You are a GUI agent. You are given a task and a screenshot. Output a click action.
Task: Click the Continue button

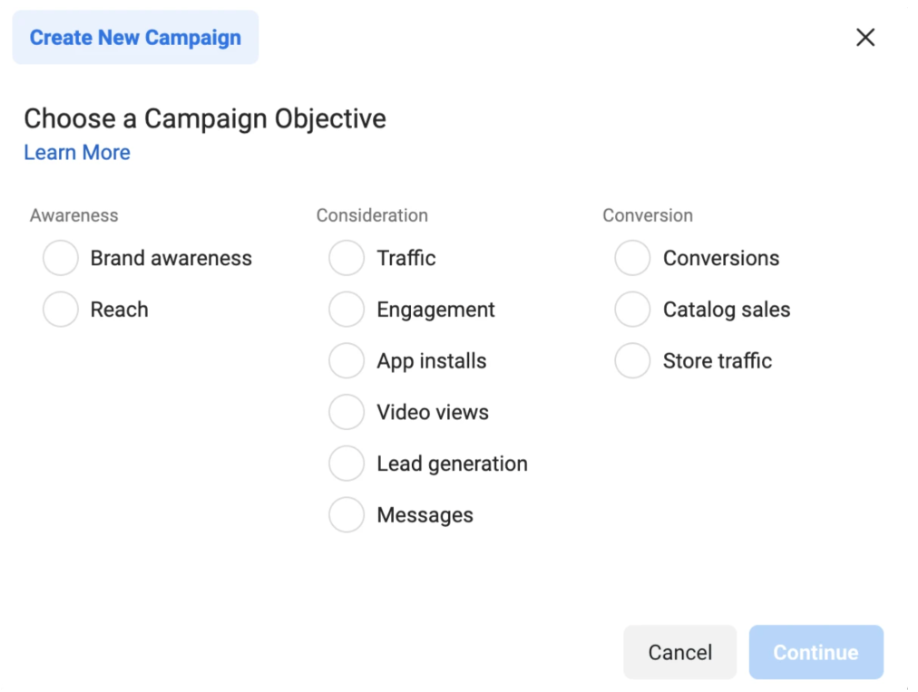[x=816, y=652]
